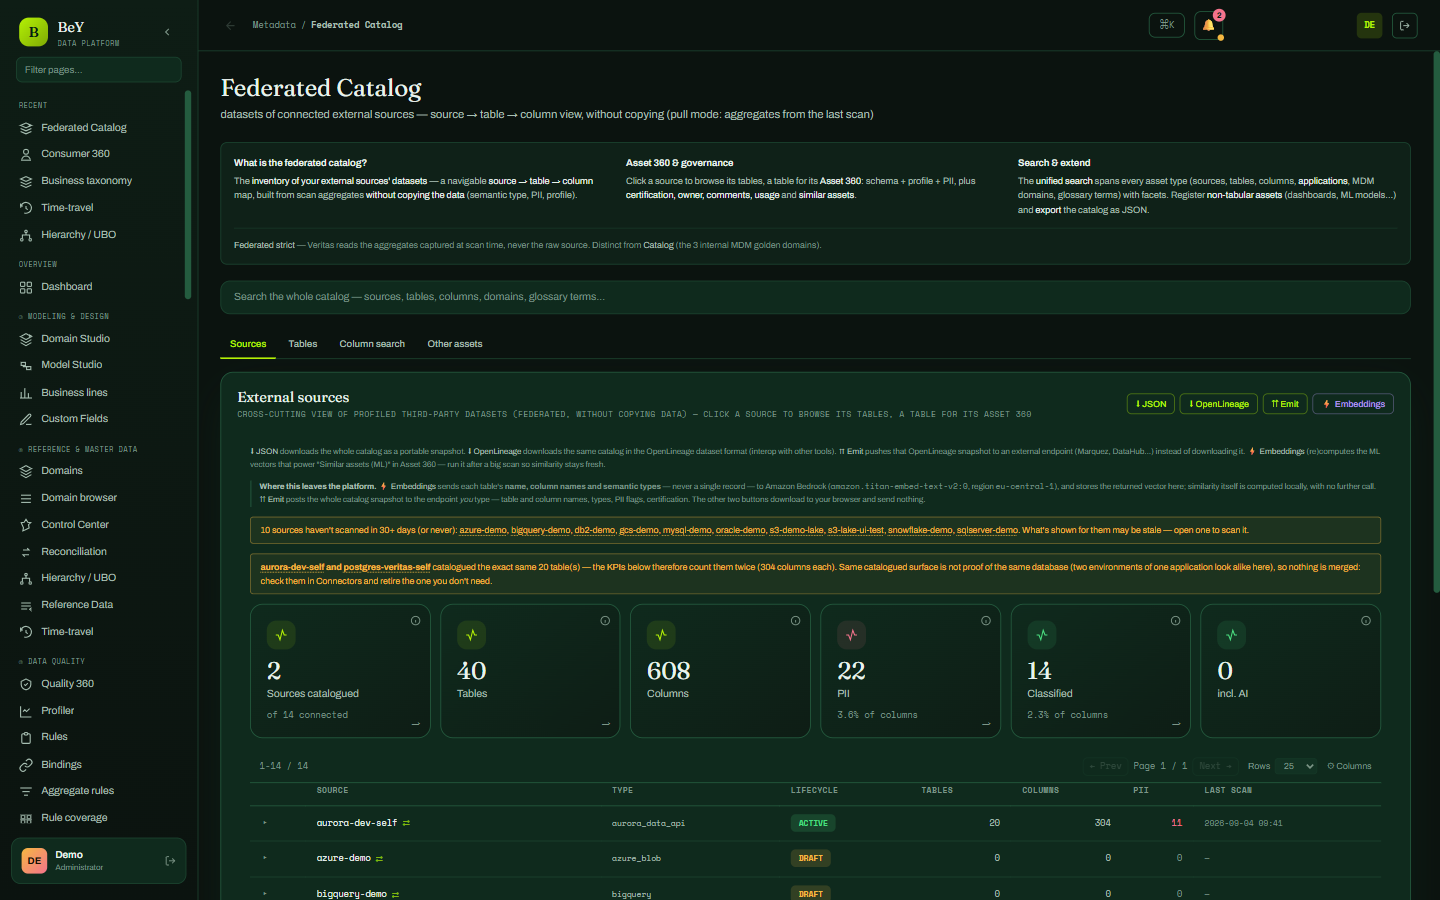Click the lineage icon next to azure-demo

click(379, 858)
